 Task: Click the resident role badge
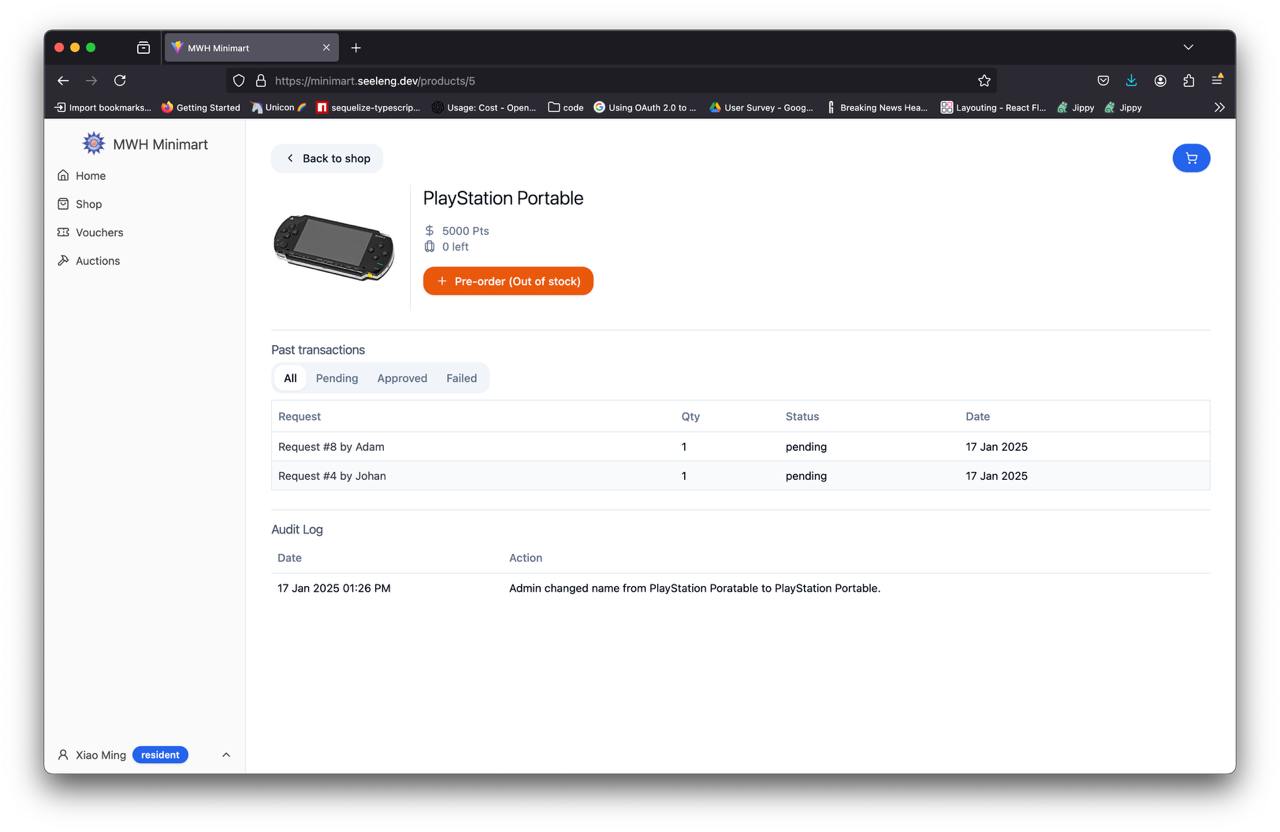160,755
